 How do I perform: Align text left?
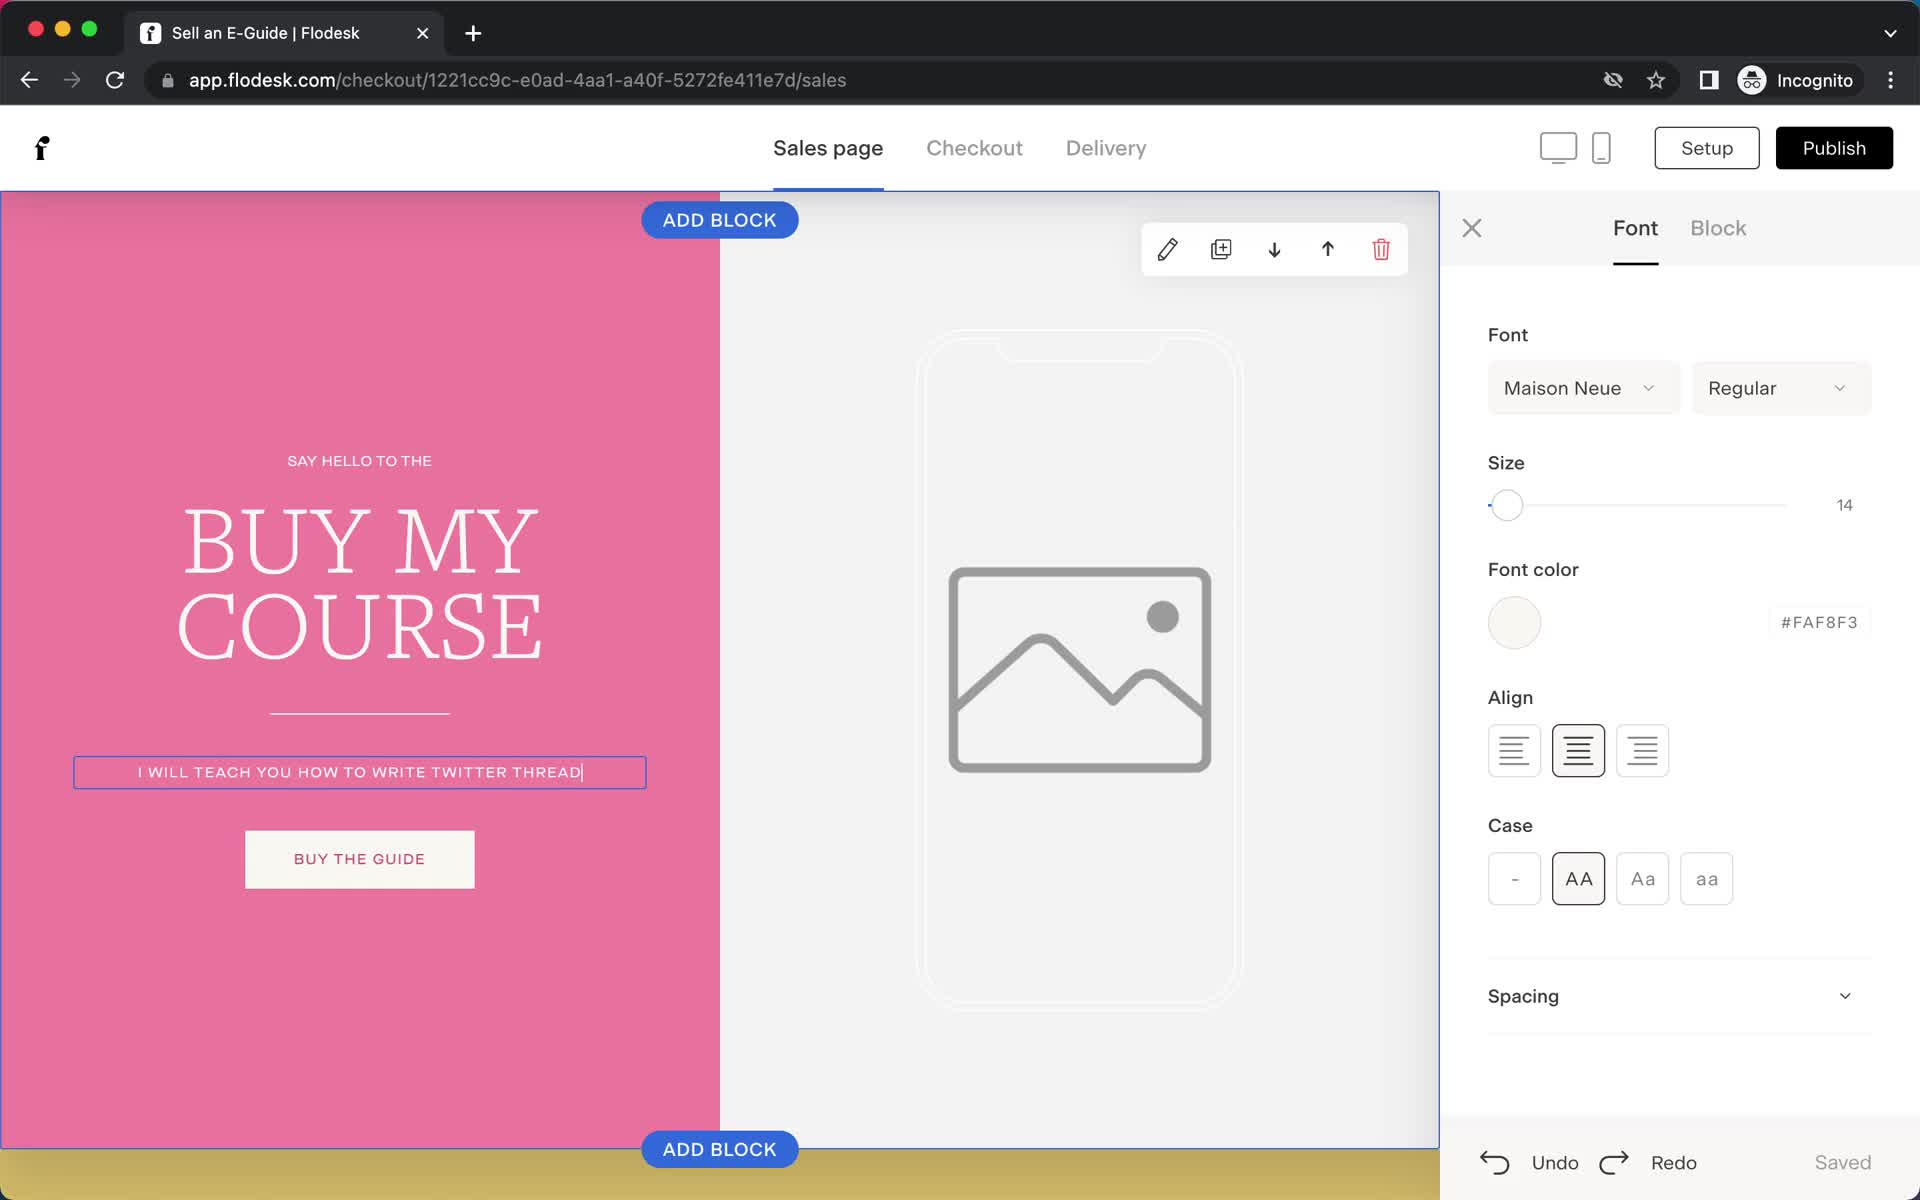pos(1514,750)
